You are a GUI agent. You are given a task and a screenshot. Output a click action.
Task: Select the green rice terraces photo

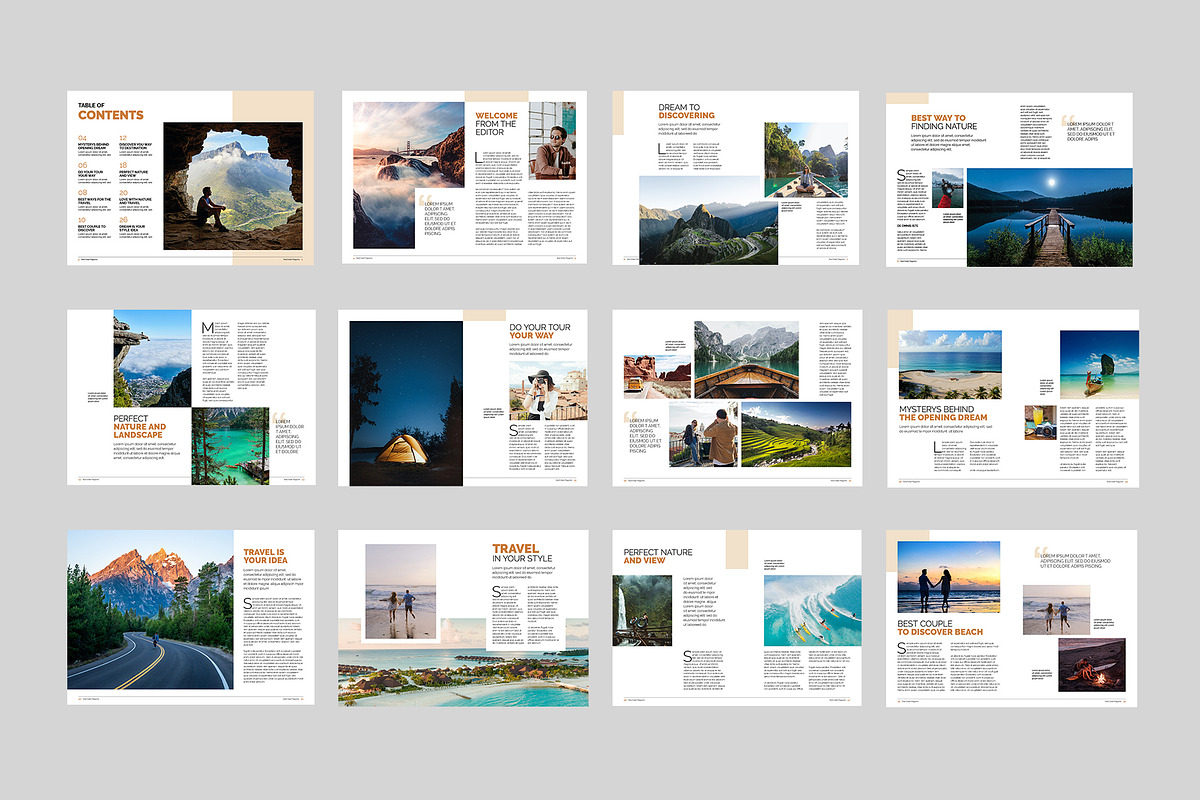(796, 435)
